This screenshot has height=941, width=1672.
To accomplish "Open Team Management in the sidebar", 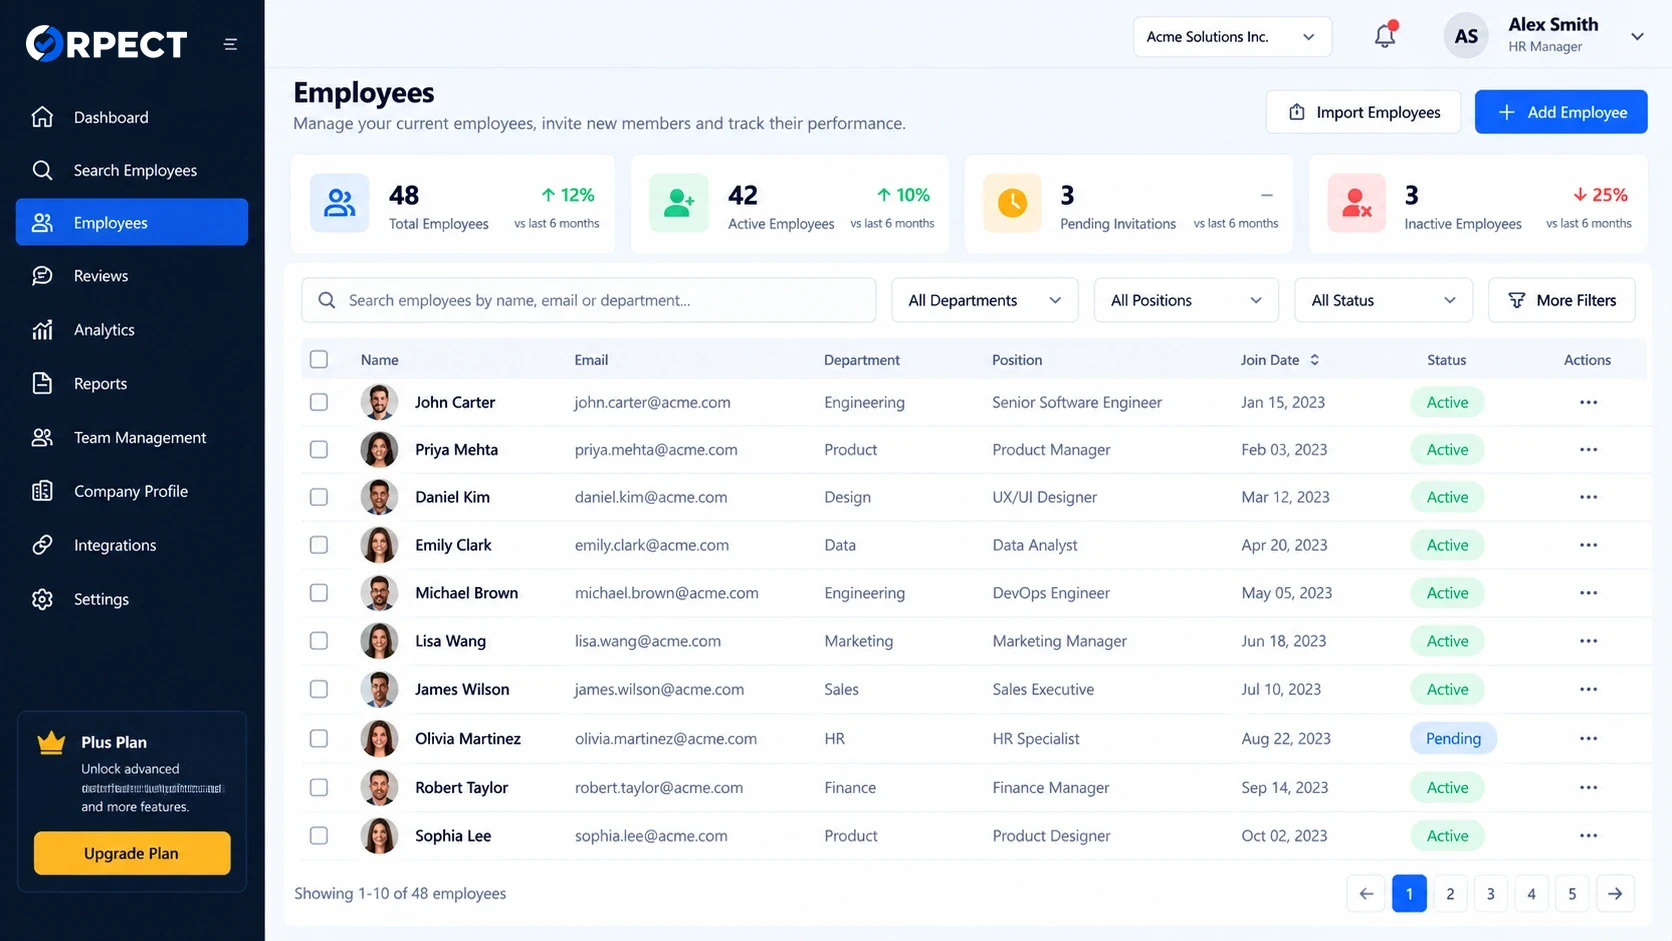I will tap(132, 438).
